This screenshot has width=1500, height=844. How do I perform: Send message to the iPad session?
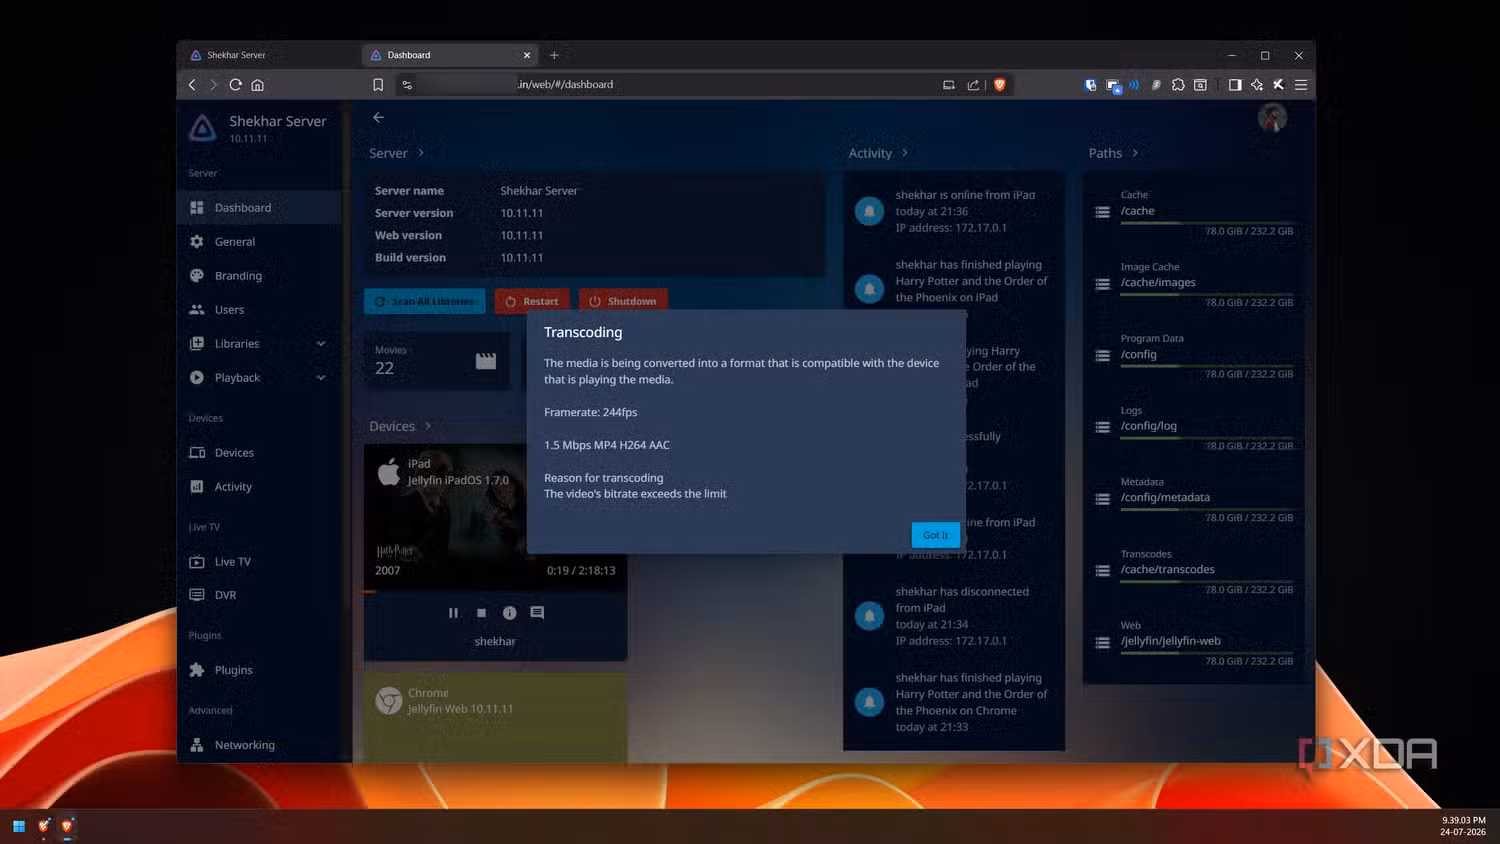[x=537, y=613]
